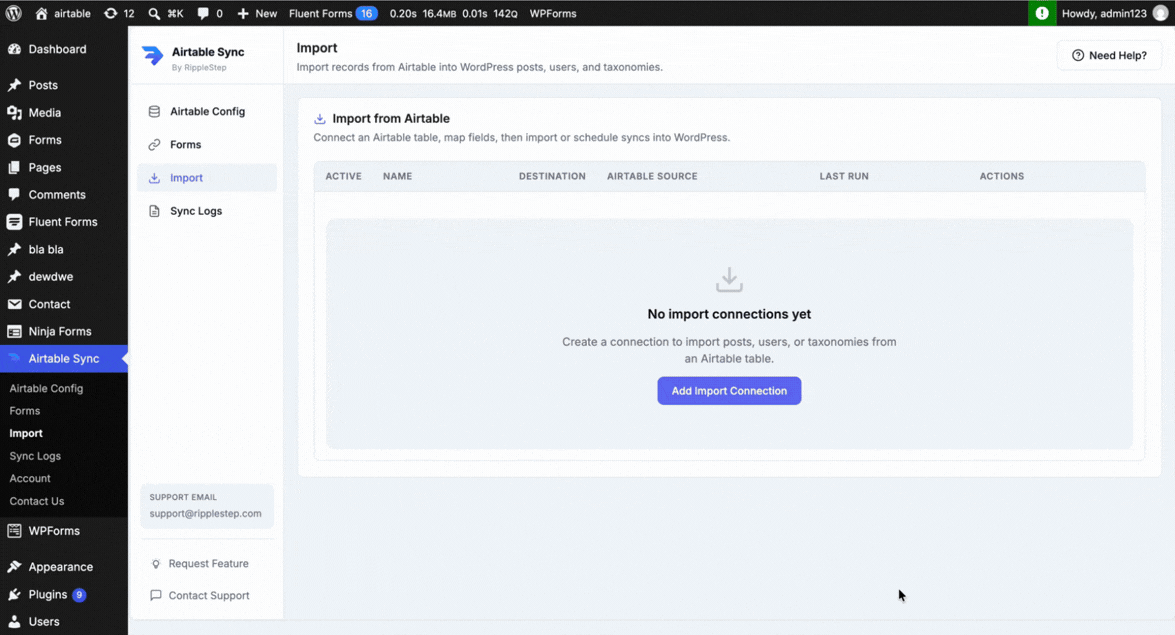Click the DESTINATION column header
The height and width of the screenshot is (635, 1175).
tap(552, 176)
